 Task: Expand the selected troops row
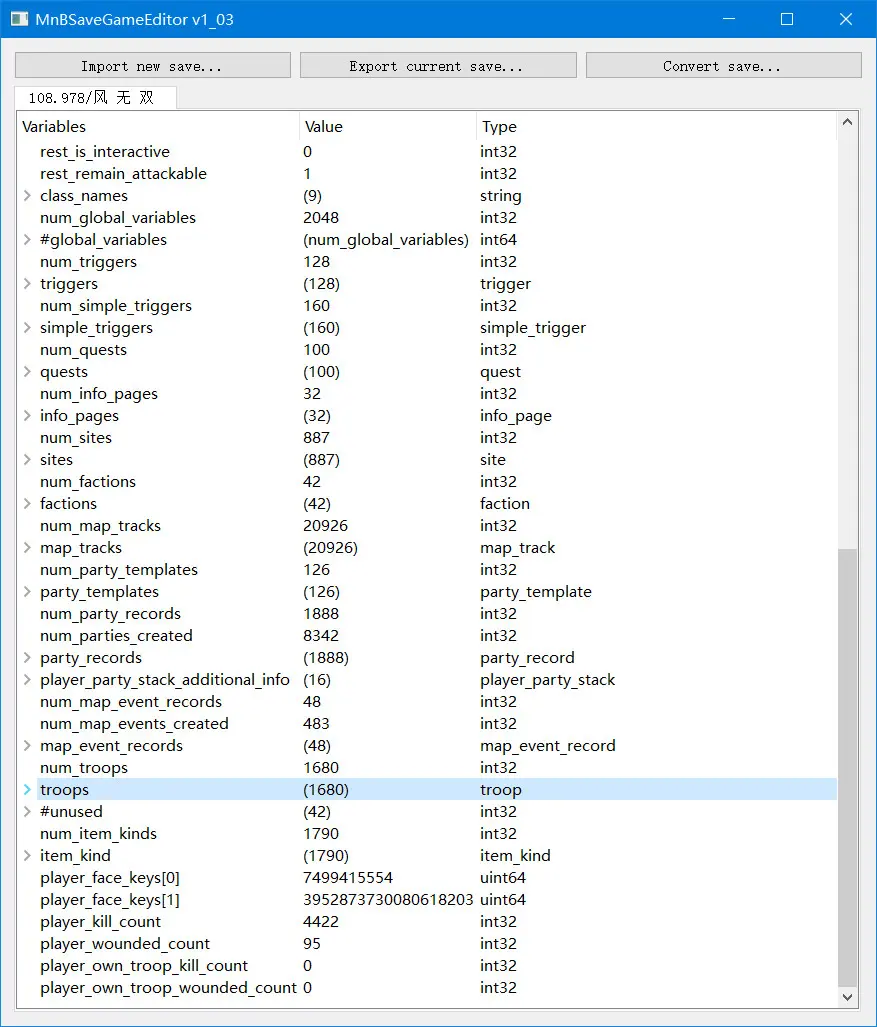pos(28,789)
